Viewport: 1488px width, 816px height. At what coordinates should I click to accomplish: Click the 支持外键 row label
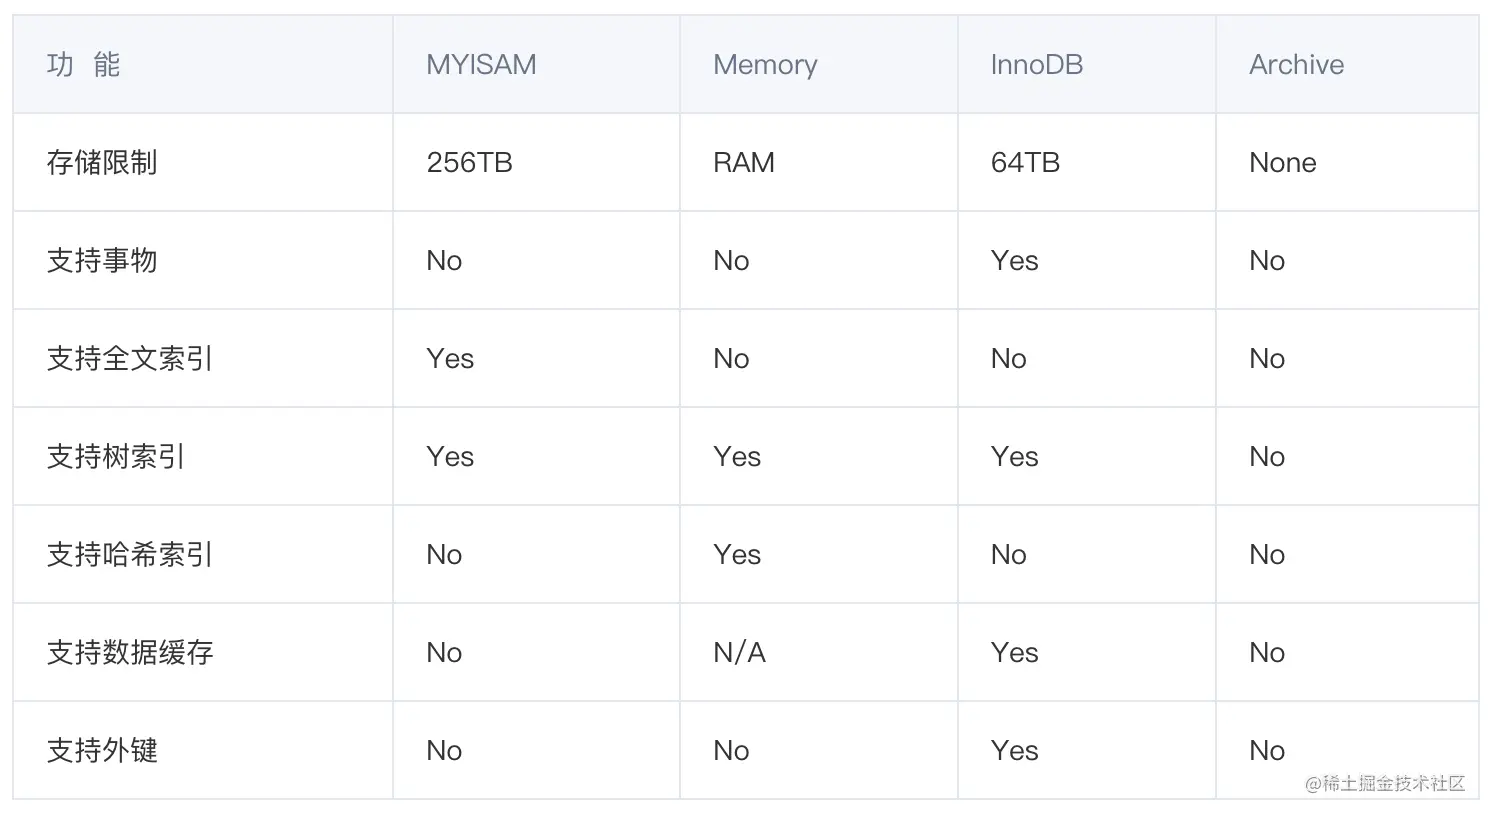(102, 751)
